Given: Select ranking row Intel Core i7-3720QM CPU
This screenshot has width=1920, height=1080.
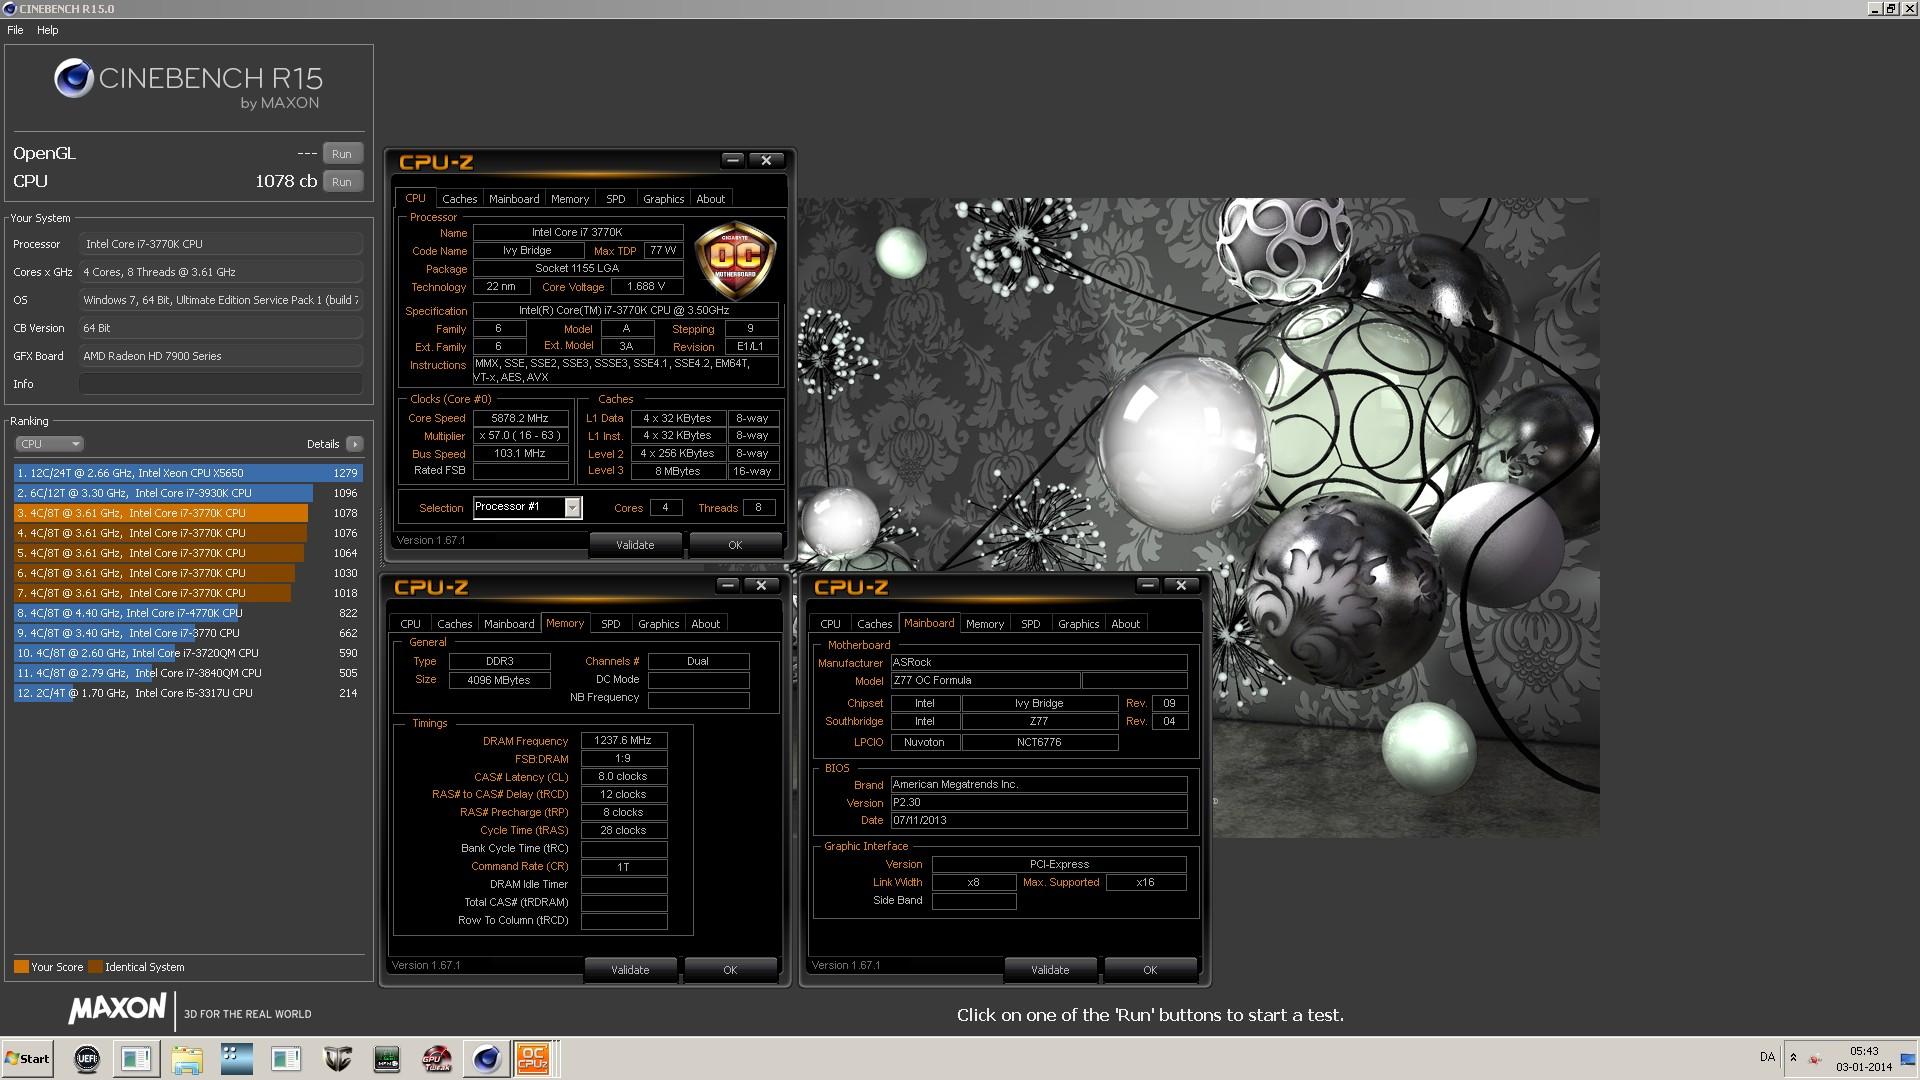Looking at the screenshot, I should (x=188, y=653).
